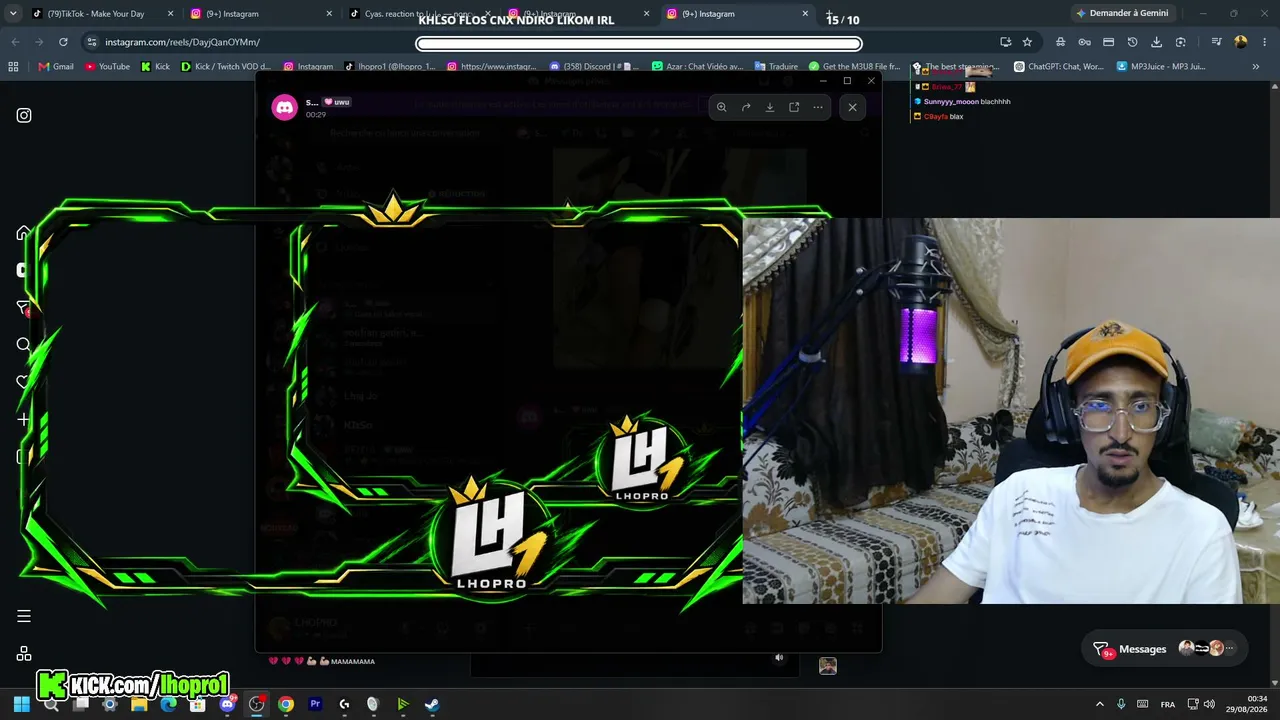Screen dimensions: 1280x720
Task: Open Google Chrome from taskbar
Action: (286, 704)
